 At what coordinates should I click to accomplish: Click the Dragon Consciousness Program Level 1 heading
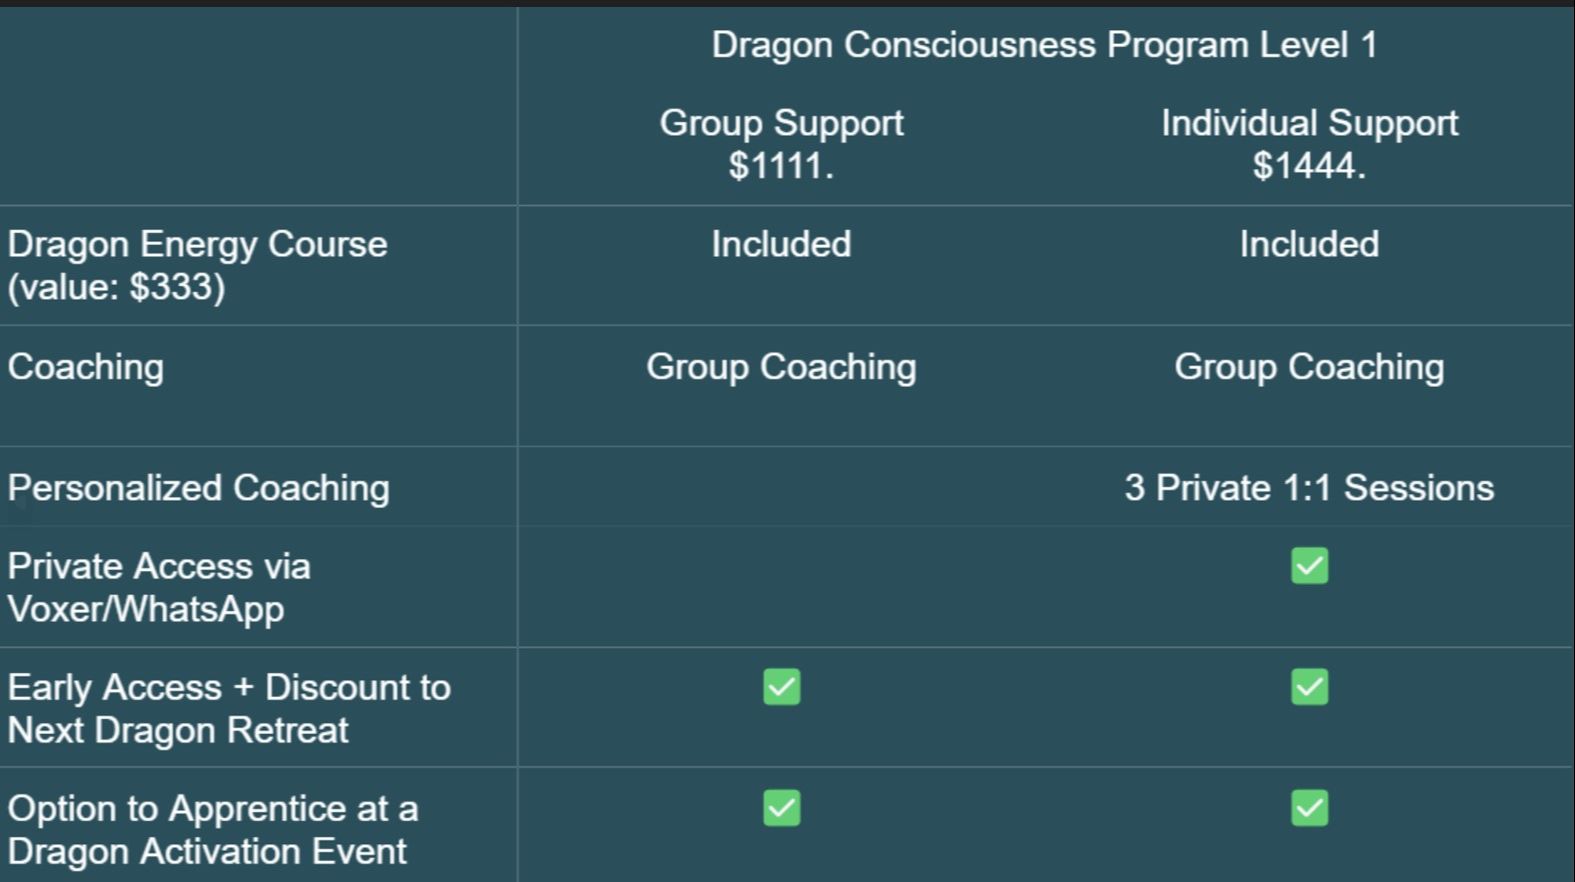tap(1044, 45)
